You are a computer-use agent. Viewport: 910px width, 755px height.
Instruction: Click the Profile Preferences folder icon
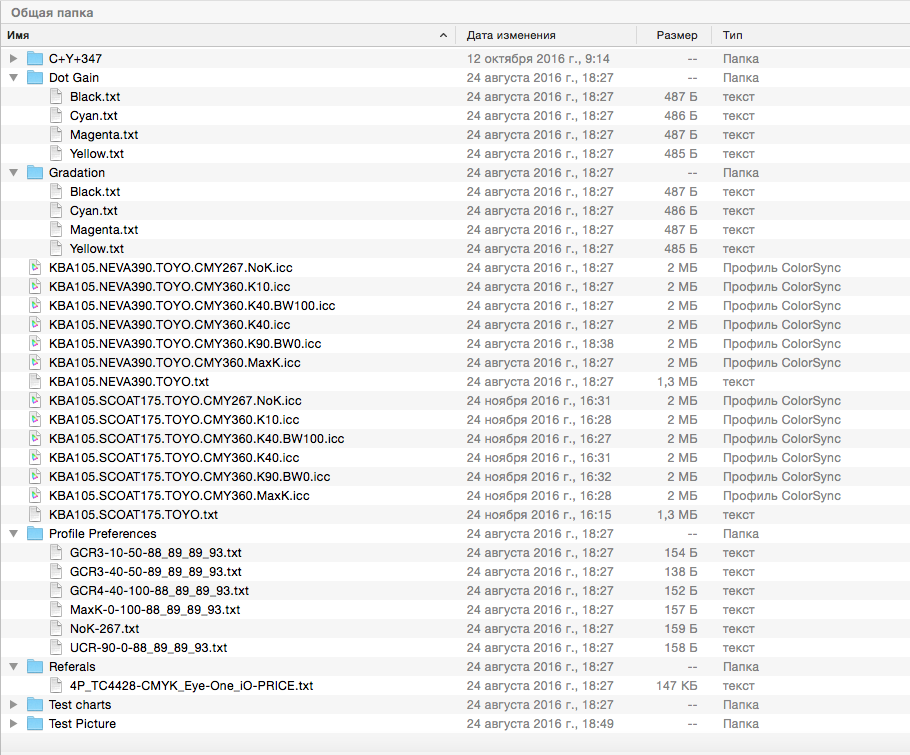(x=35, y=534)
